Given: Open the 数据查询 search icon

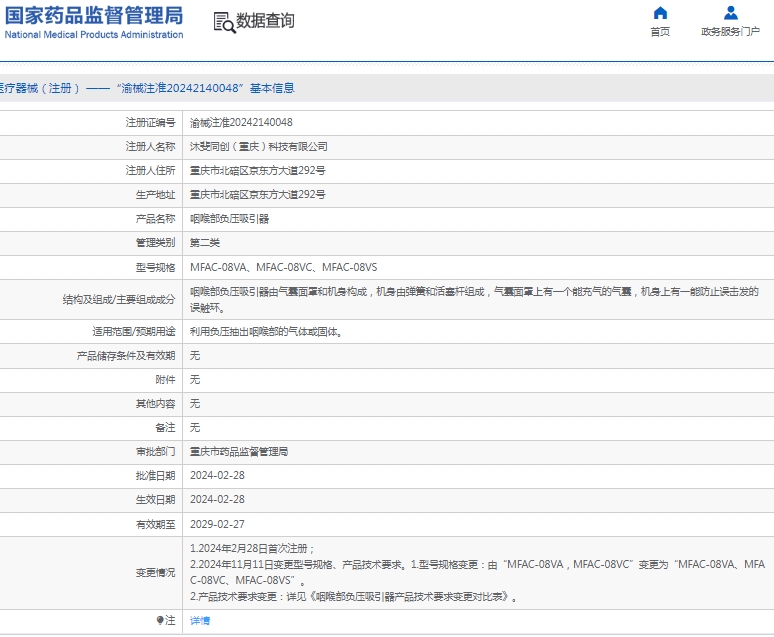Looking at the screenshot, I should (225, 22).
